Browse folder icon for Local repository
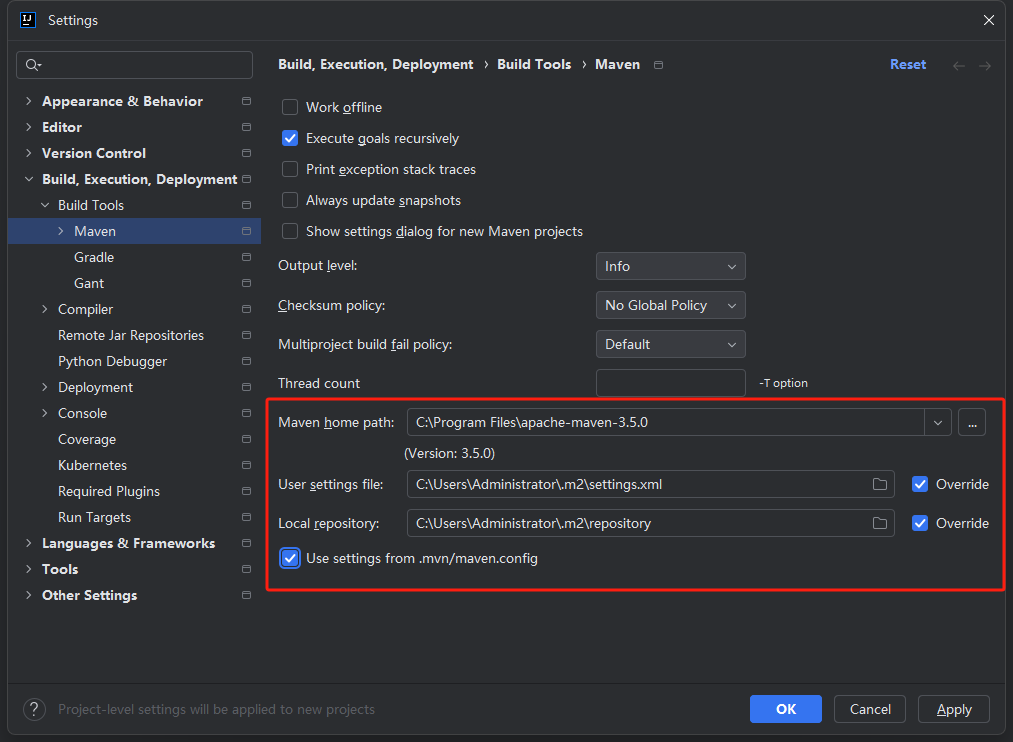This screenshot has height=742, width=1013. 880,523
